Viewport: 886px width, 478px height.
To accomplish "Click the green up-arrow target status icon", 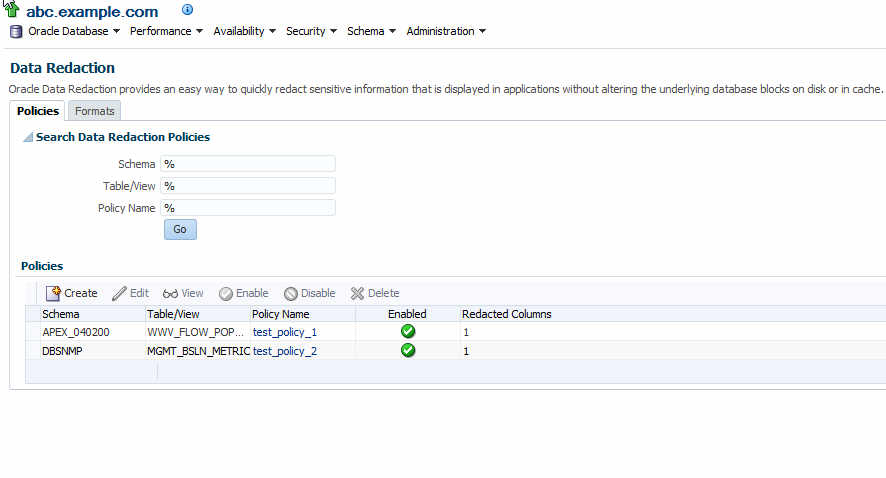I will (12, 11).
